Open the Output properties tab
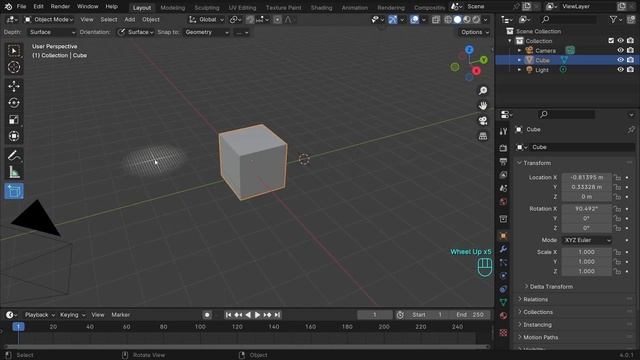 coord(503,161)
